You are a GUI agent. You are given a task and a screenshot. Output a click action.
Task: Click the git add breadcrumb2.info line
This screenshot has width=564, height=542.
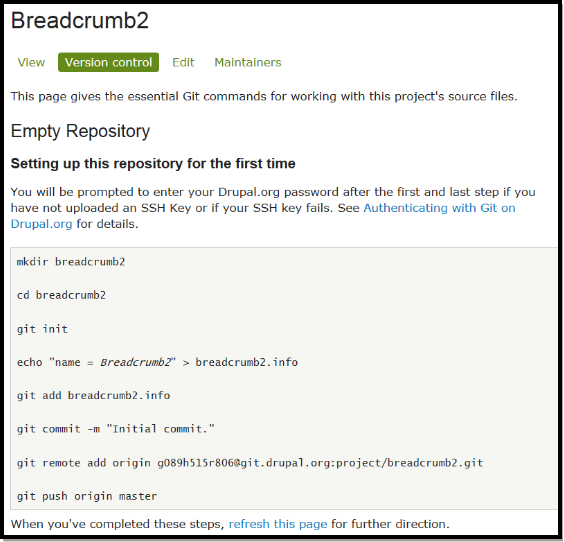coord(93,396)
